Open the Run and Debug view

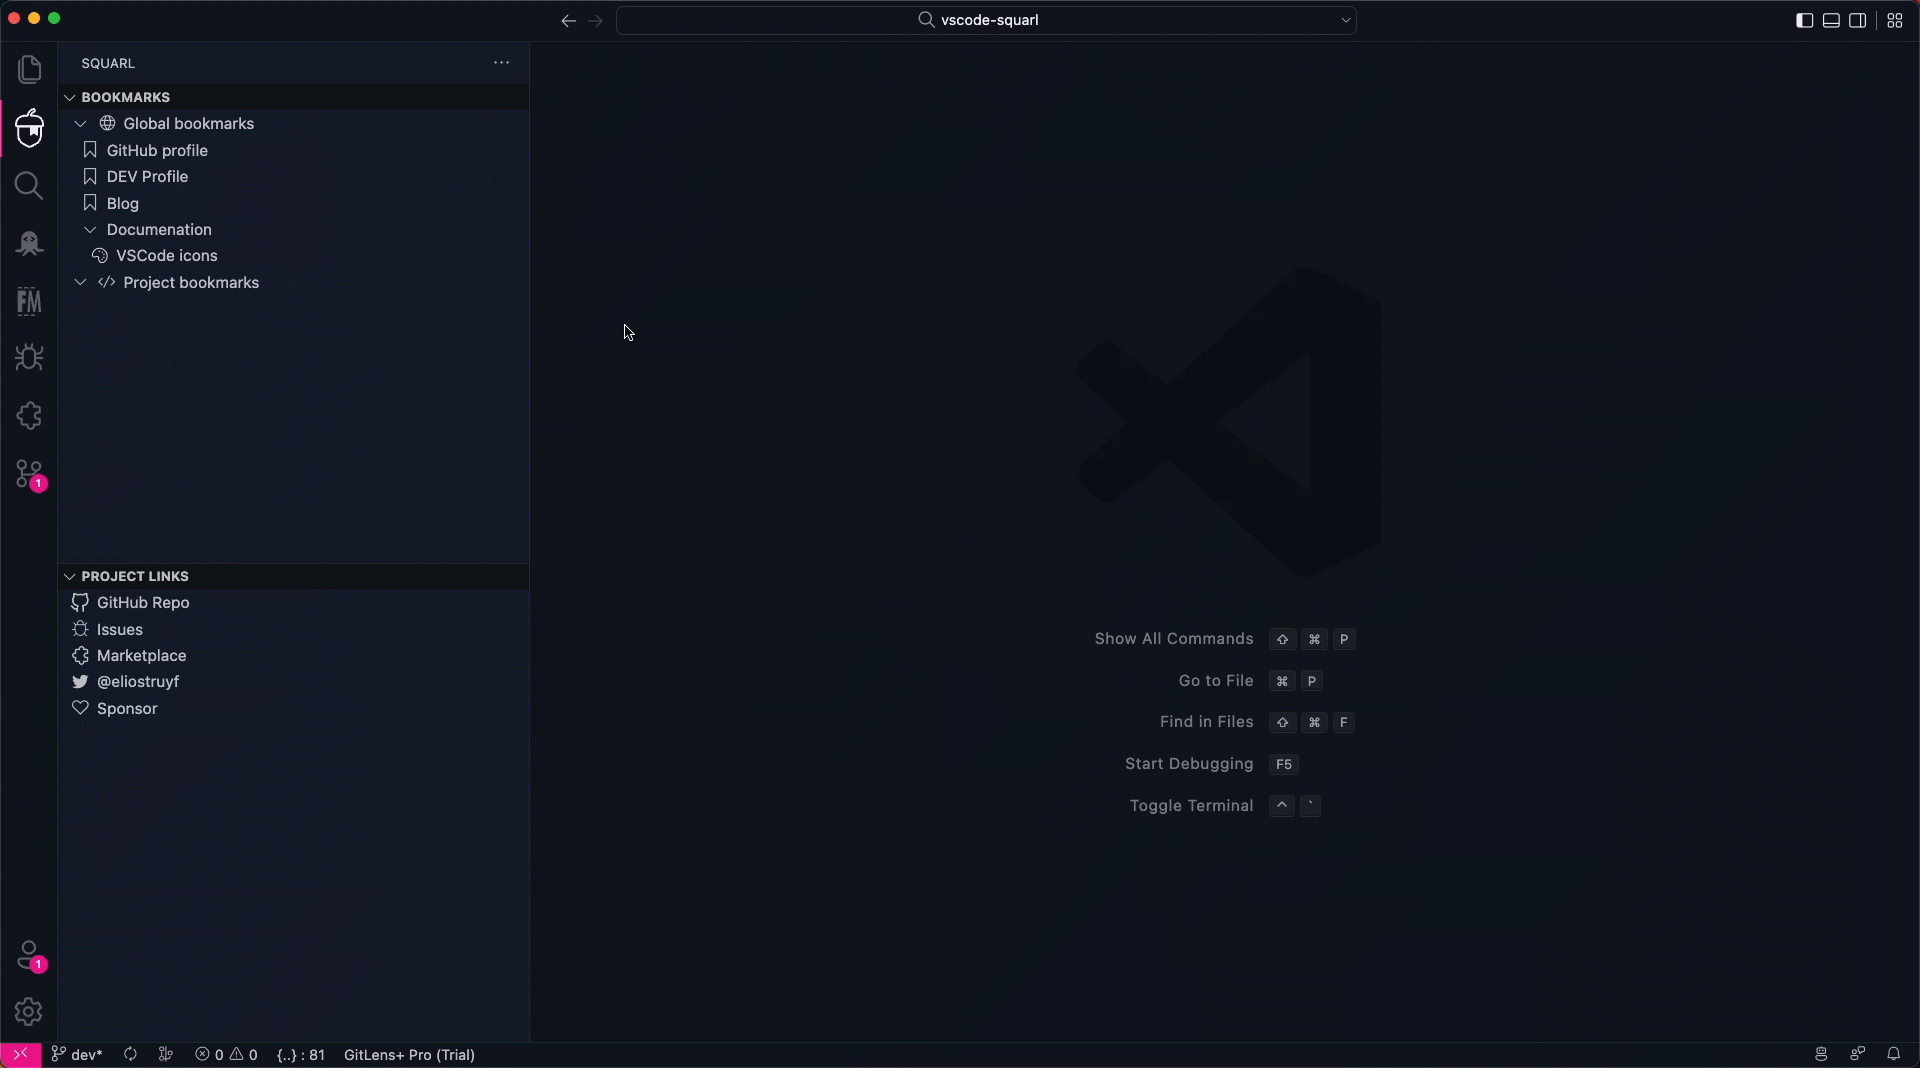click(29, 357)
